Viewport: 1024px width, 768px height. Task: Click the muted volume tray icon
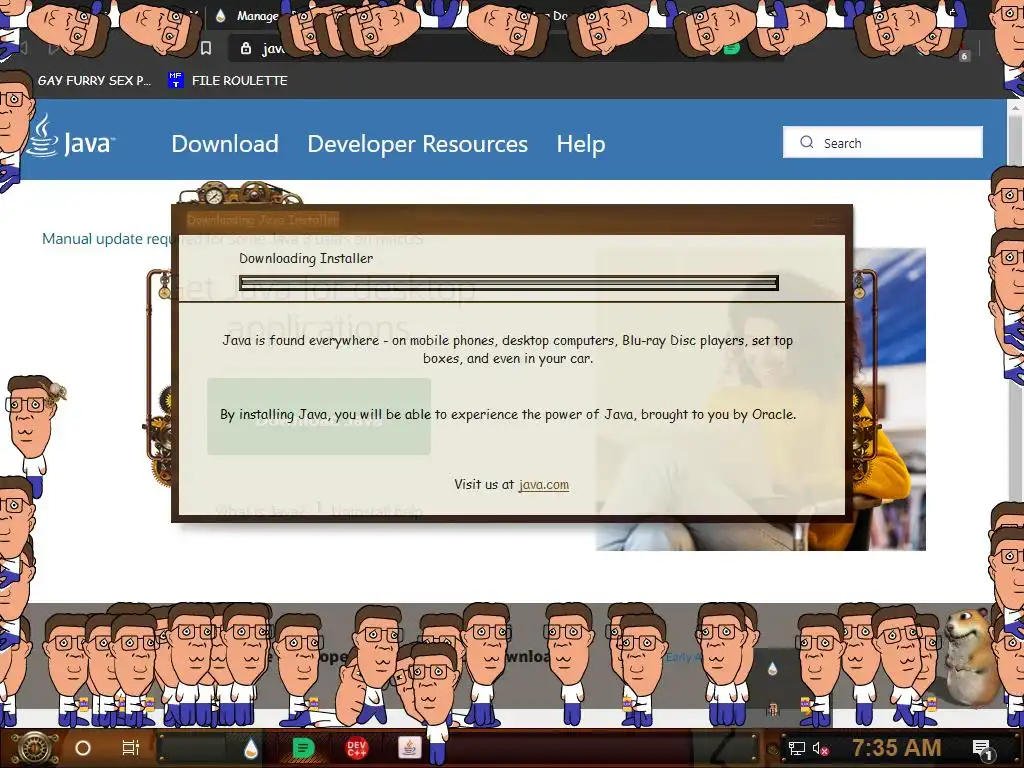(820, 748)
